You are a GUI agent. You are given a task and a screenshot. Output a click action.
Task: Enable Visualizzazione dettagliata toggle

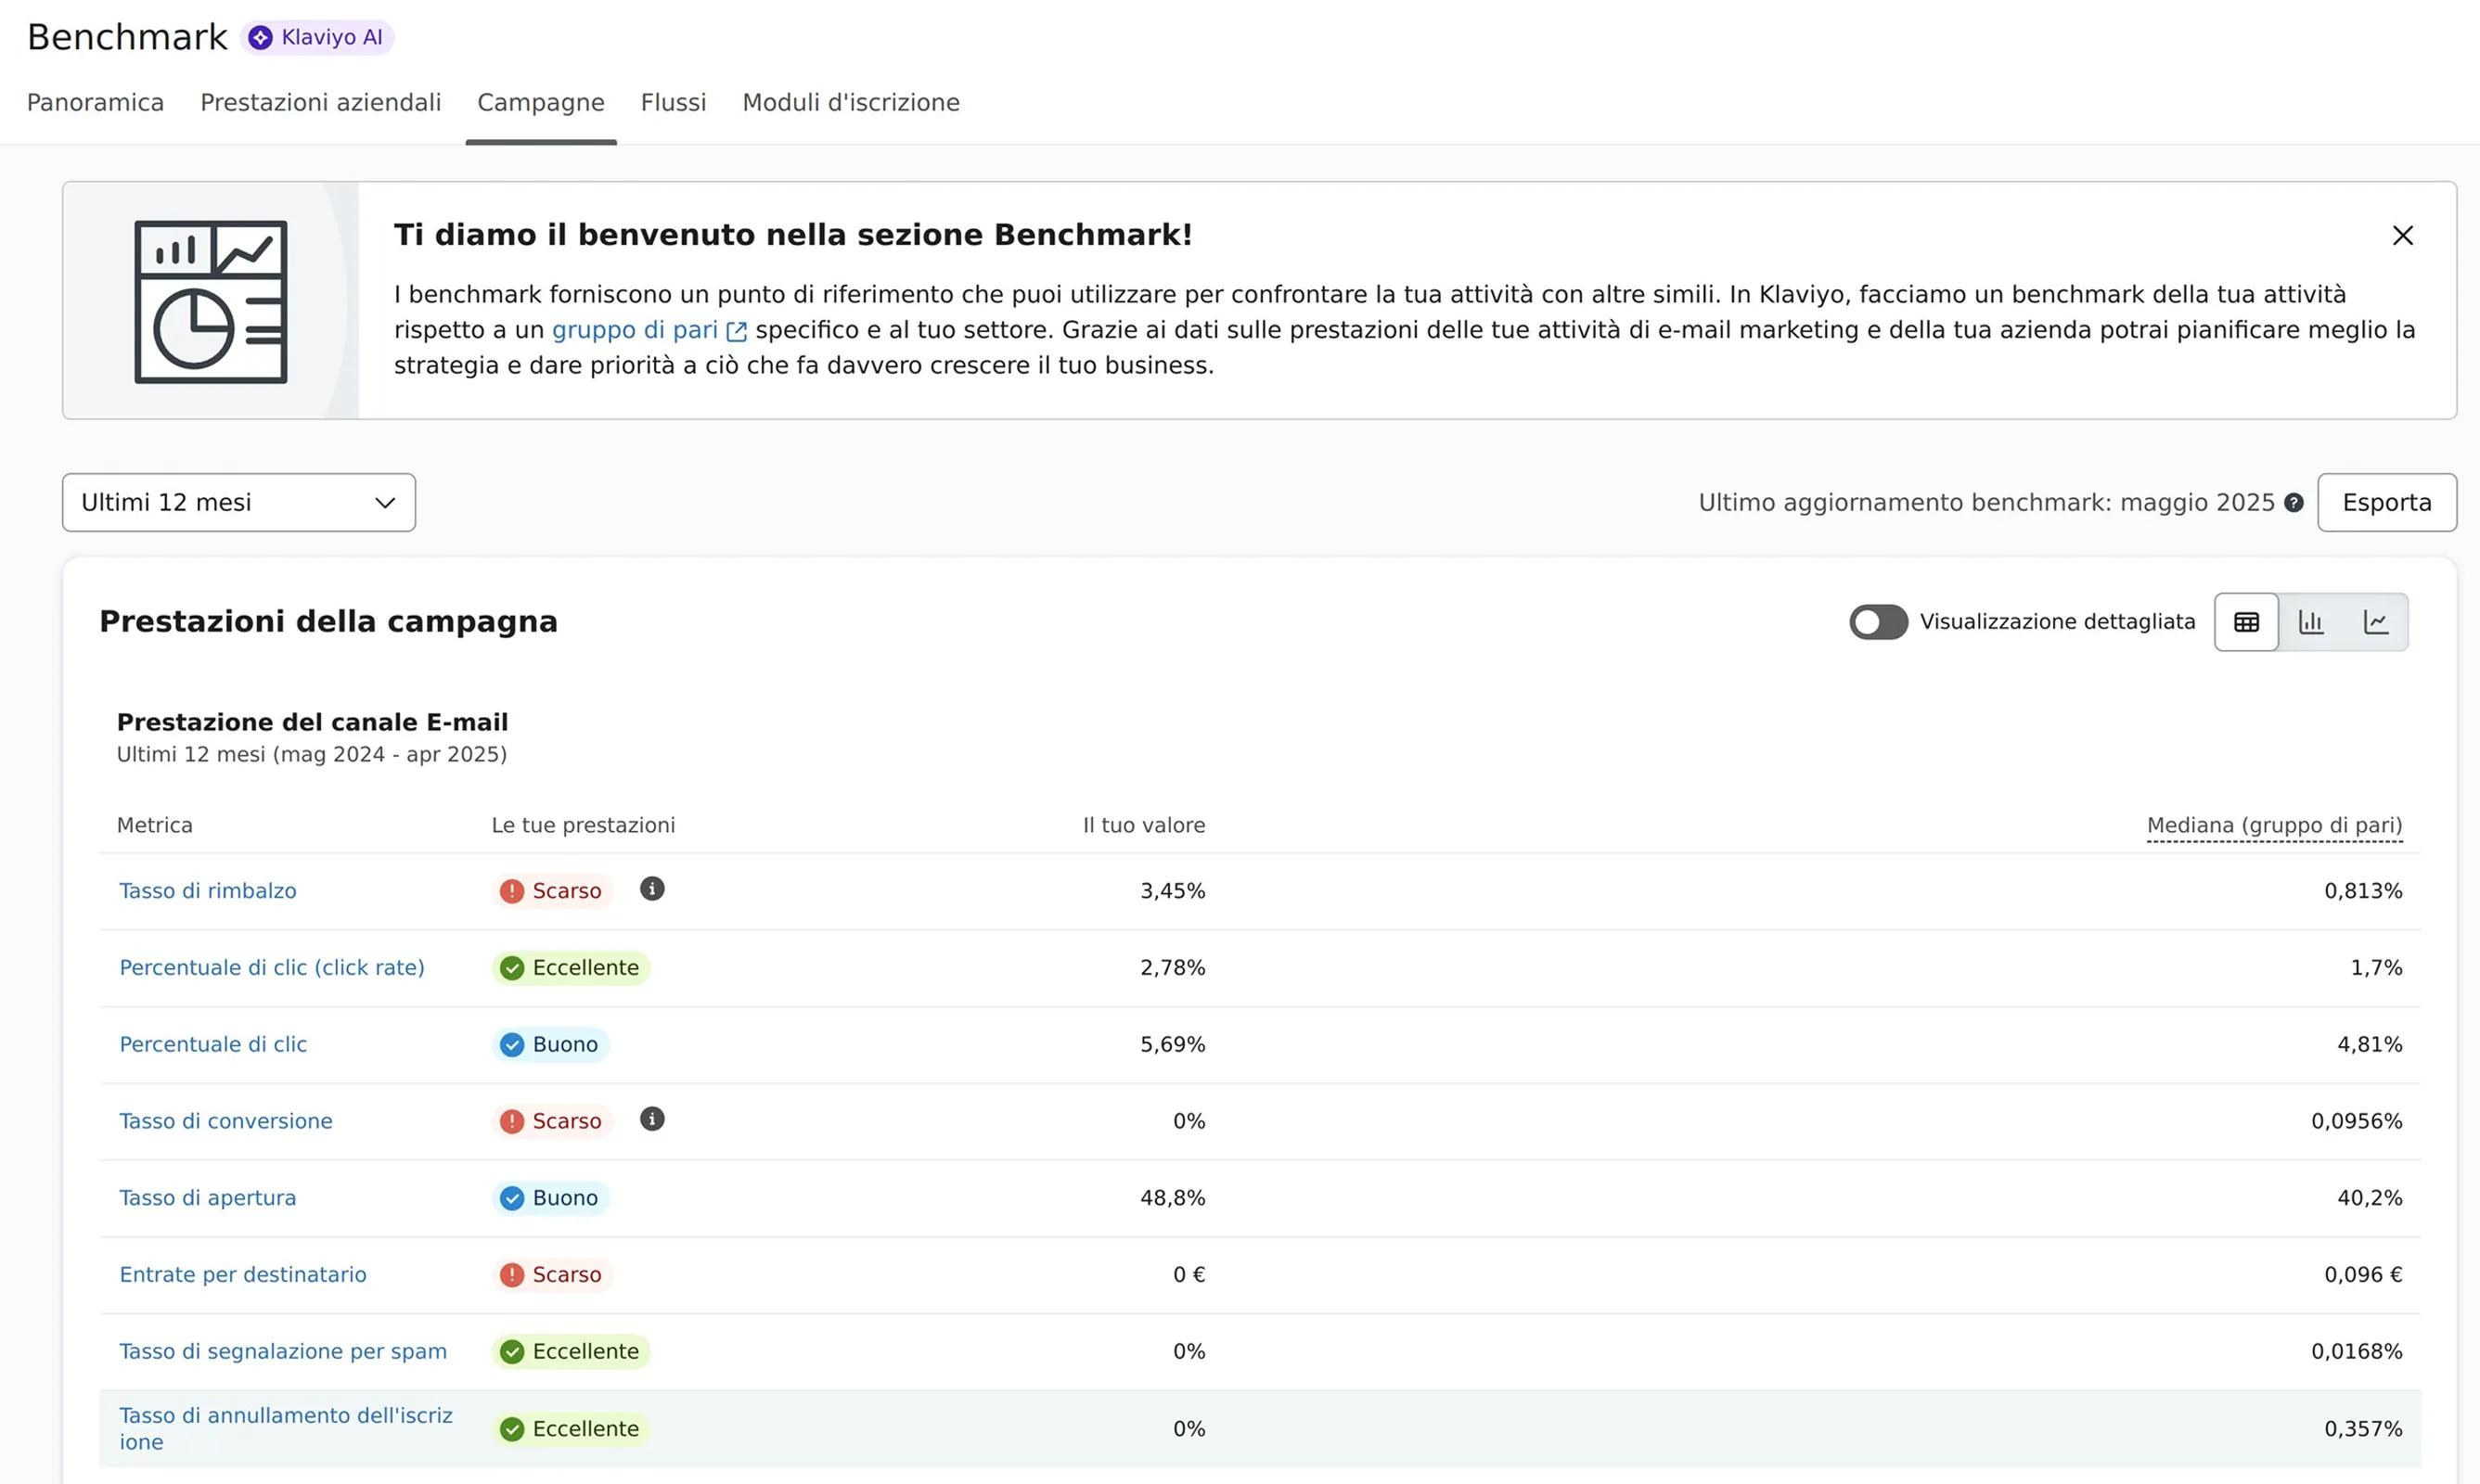click(x=1878, y=622)
